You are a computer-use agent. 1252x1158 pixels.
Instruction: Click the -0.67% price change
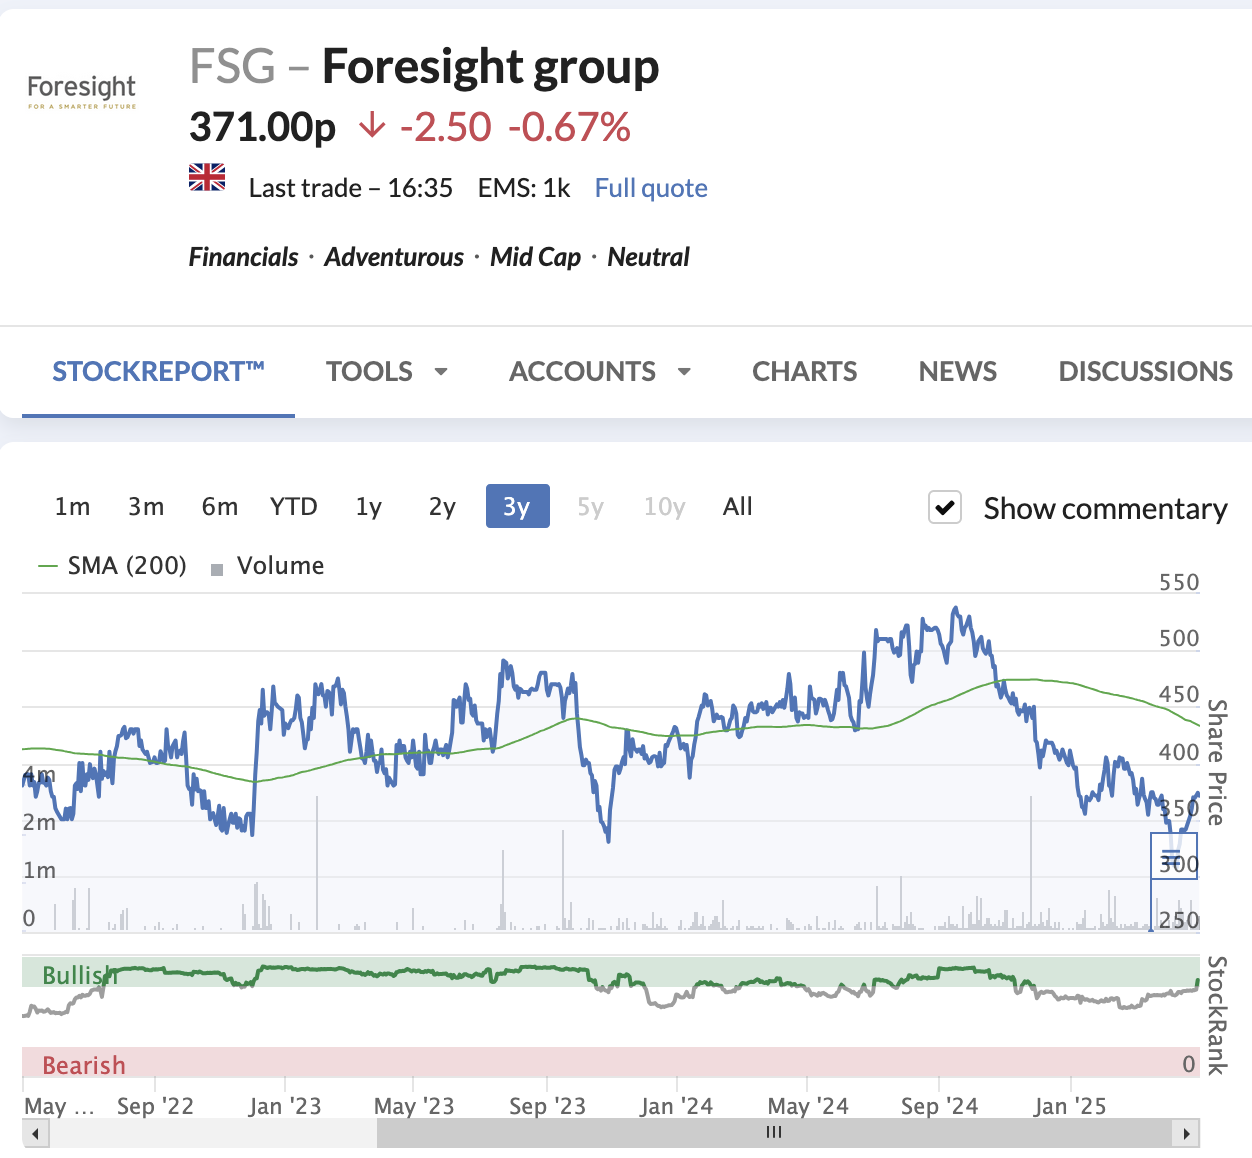point(570,127)
